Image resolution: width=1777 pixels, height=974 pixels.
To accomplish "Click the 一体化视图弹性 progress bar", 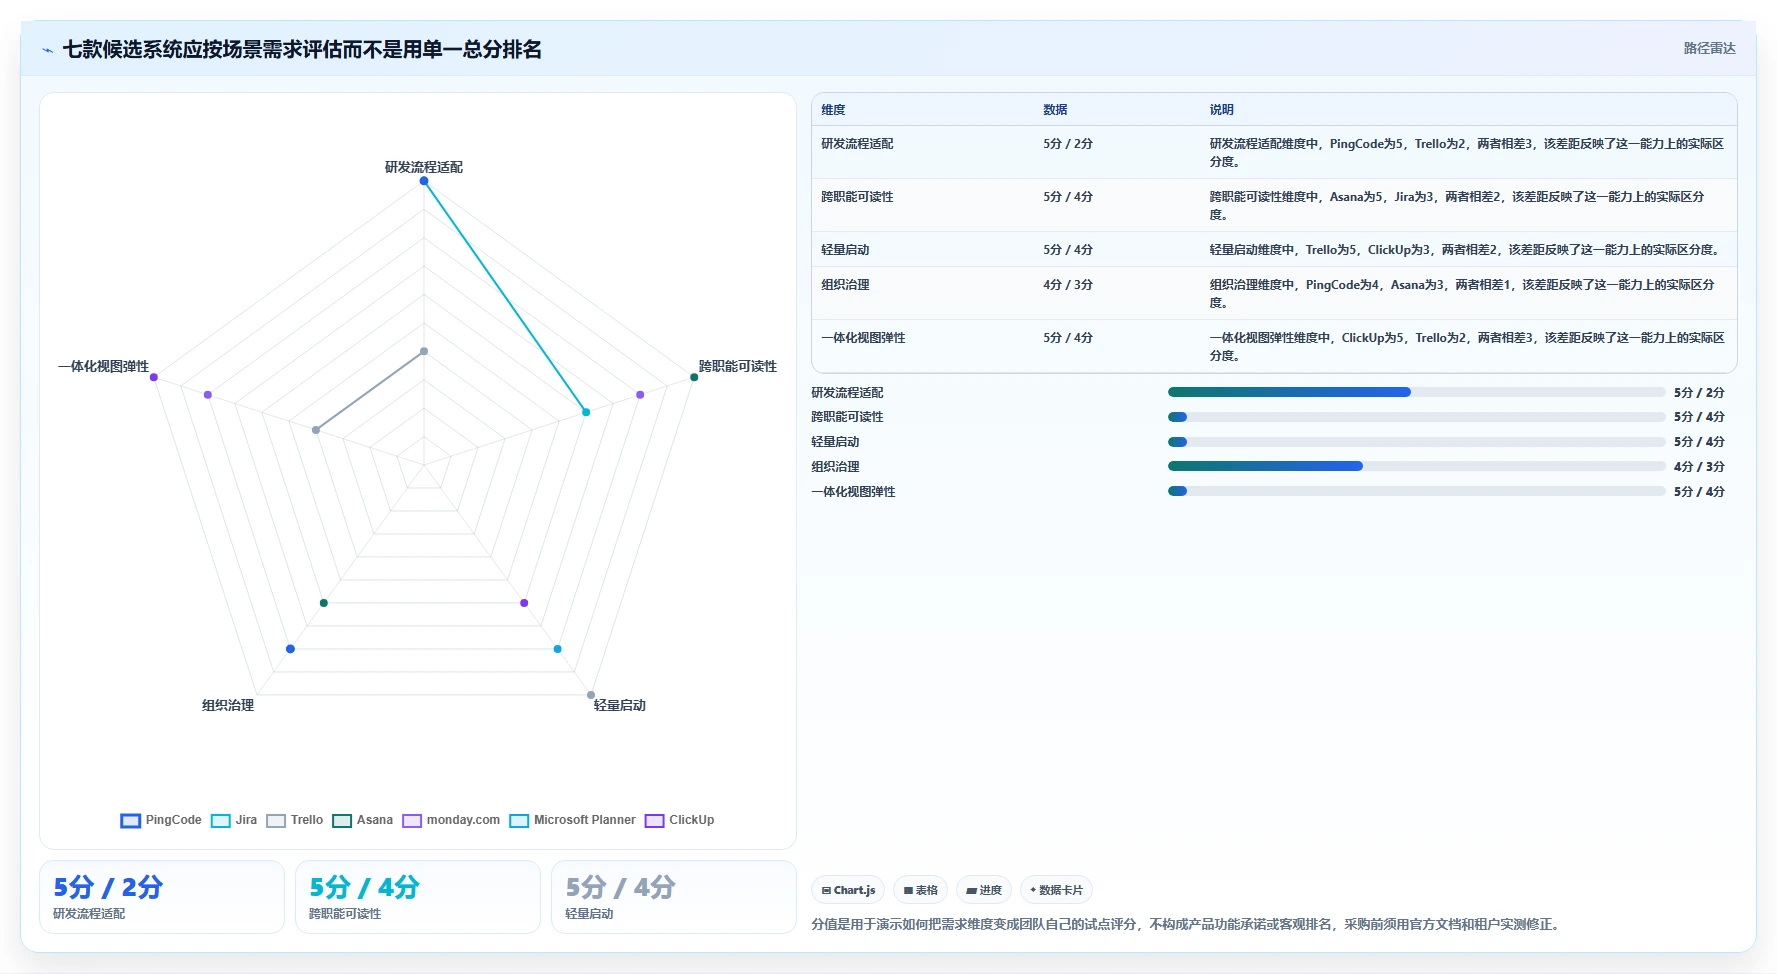I will (1416, 491).
